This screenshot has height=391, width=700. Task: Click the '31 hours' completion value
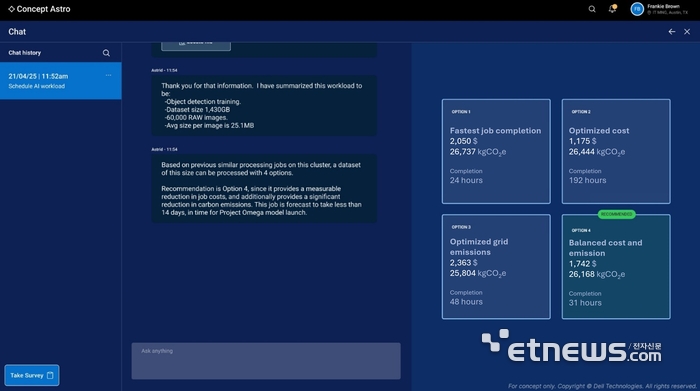tap(585, 303)
